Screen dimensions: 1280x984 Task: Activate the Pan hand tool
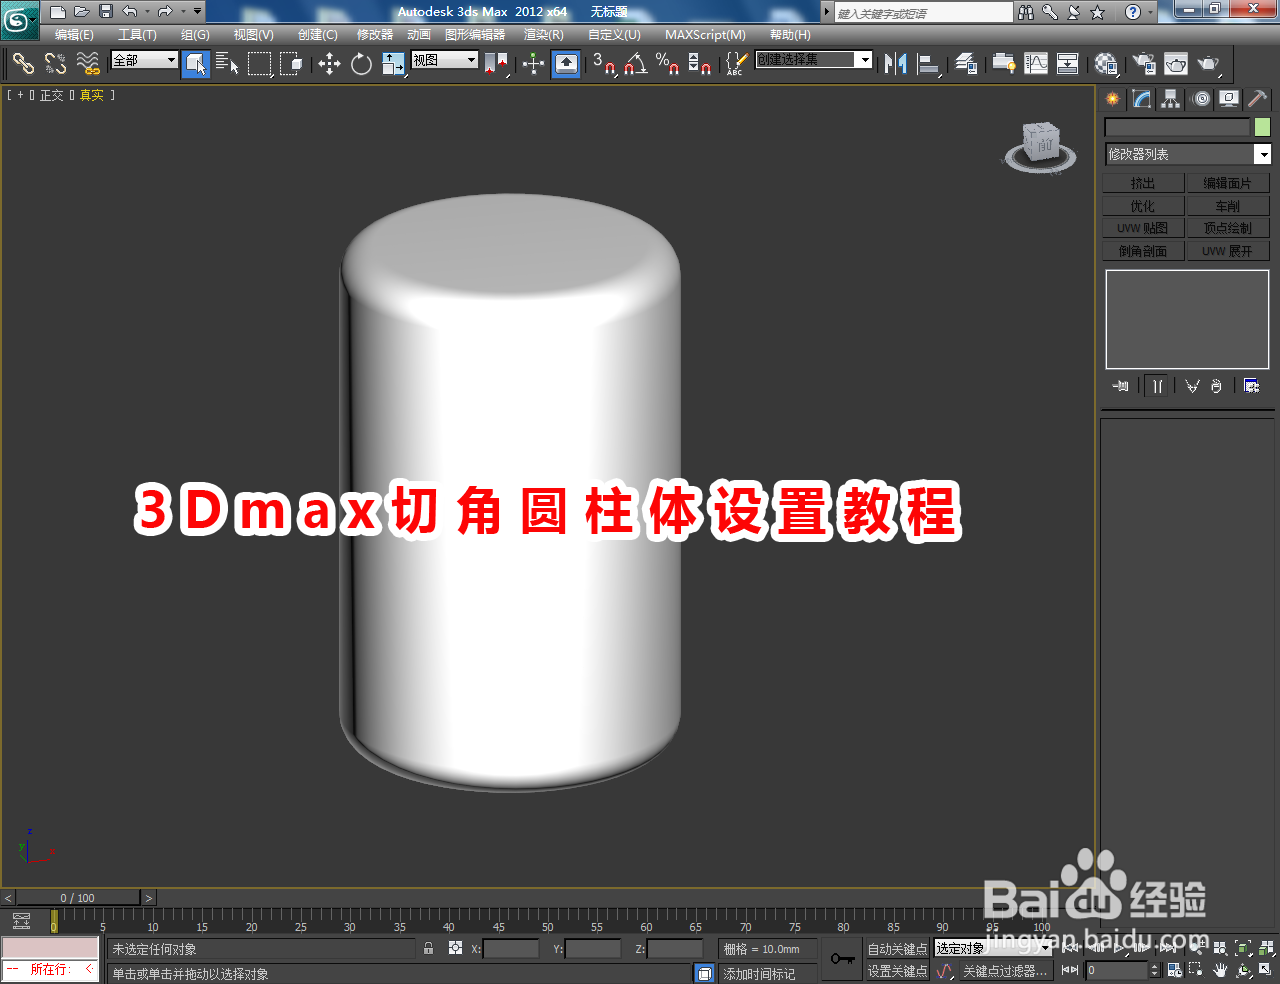1218,970
